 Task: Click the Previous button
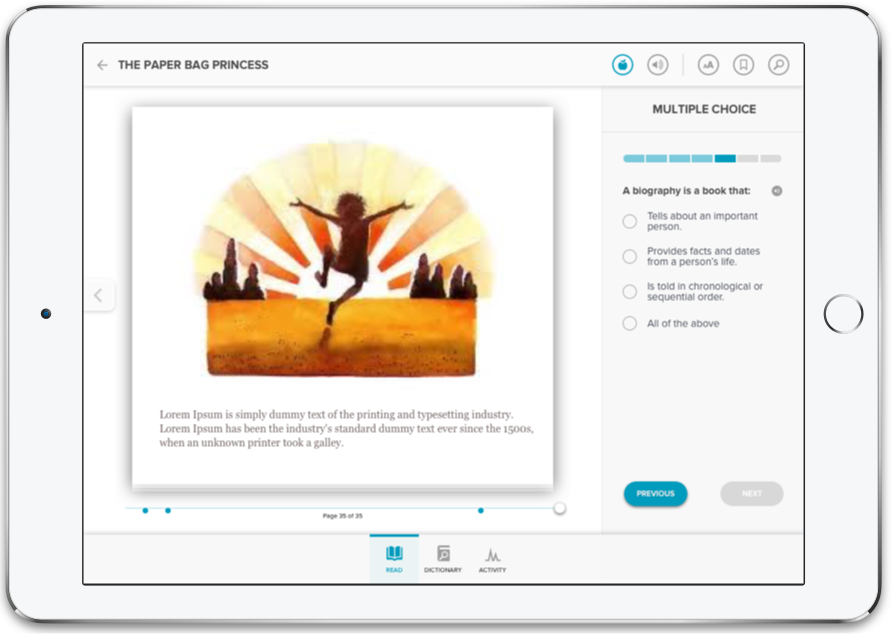[655, 493]
